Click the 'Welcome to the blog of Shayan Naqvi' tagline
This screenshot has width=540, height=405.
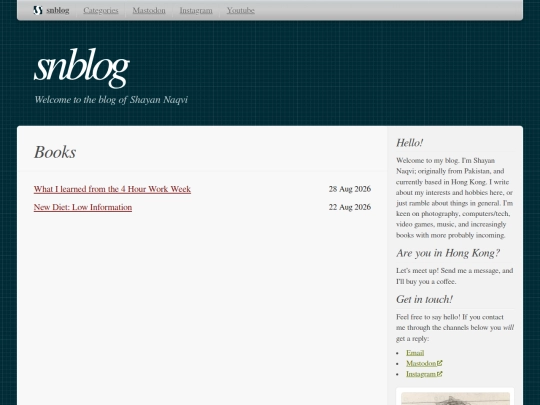111,100
